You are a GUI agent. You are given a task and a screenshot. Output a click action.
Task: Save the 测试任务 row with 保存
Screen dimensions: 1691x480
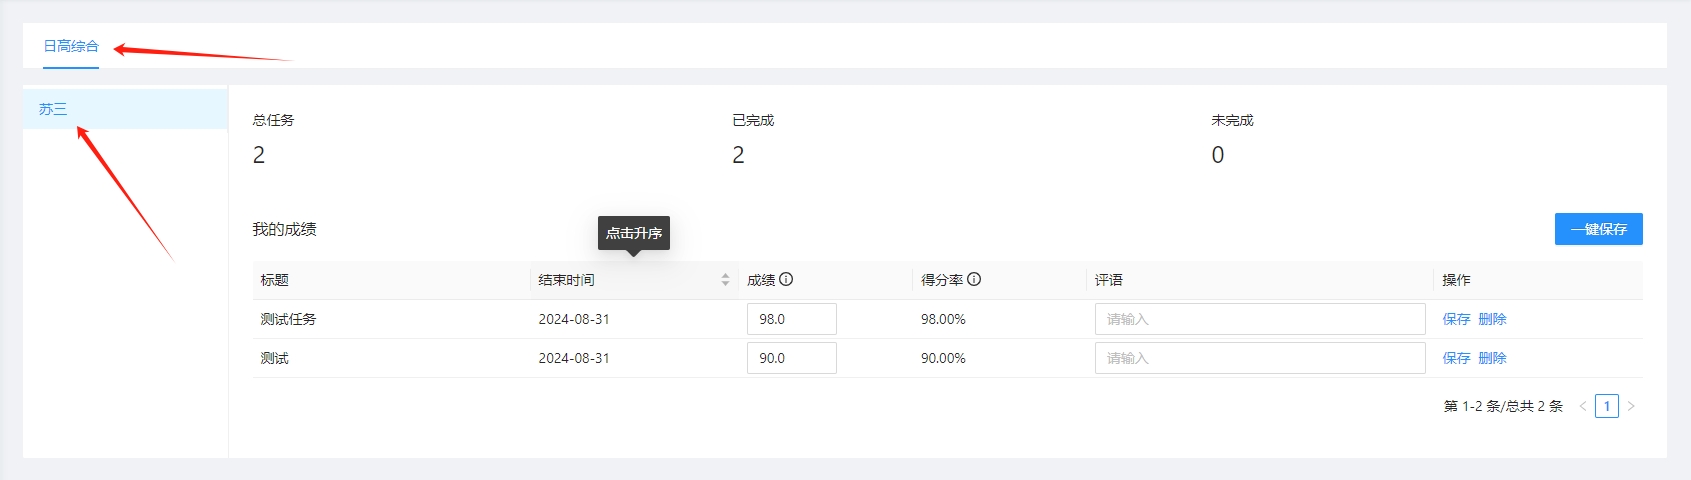coord(1456,319)
